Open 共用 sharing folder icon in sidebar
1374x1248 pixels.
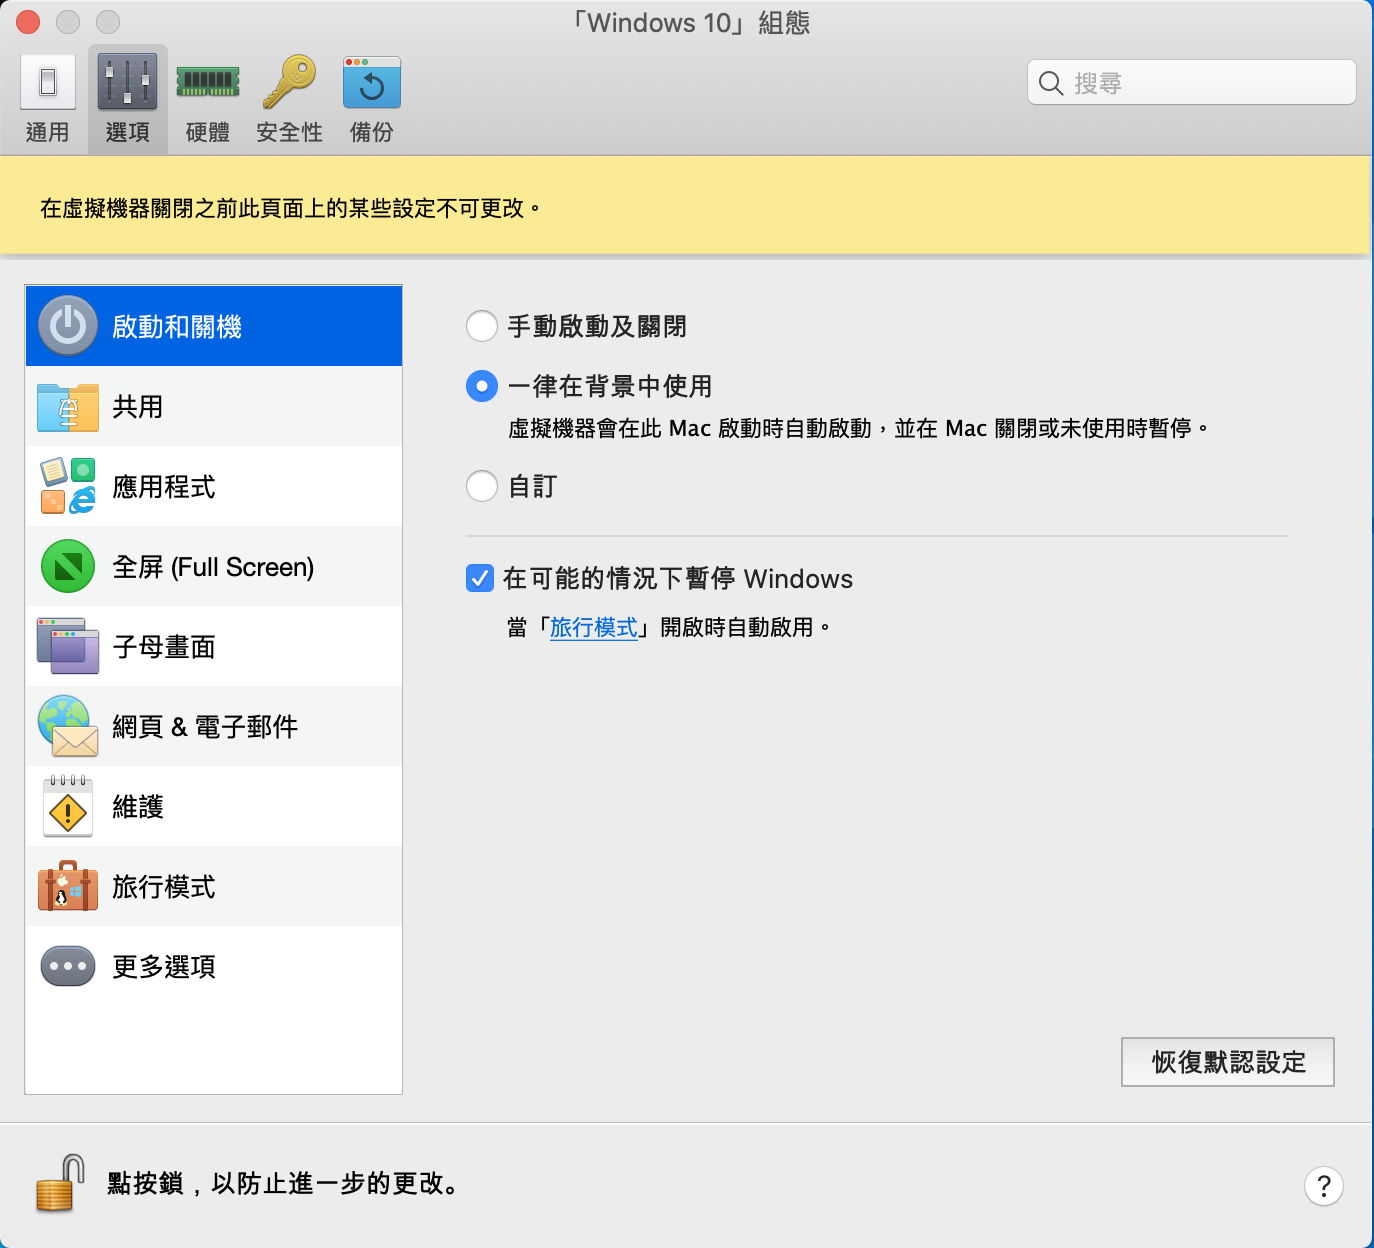[x=68, y=407]
